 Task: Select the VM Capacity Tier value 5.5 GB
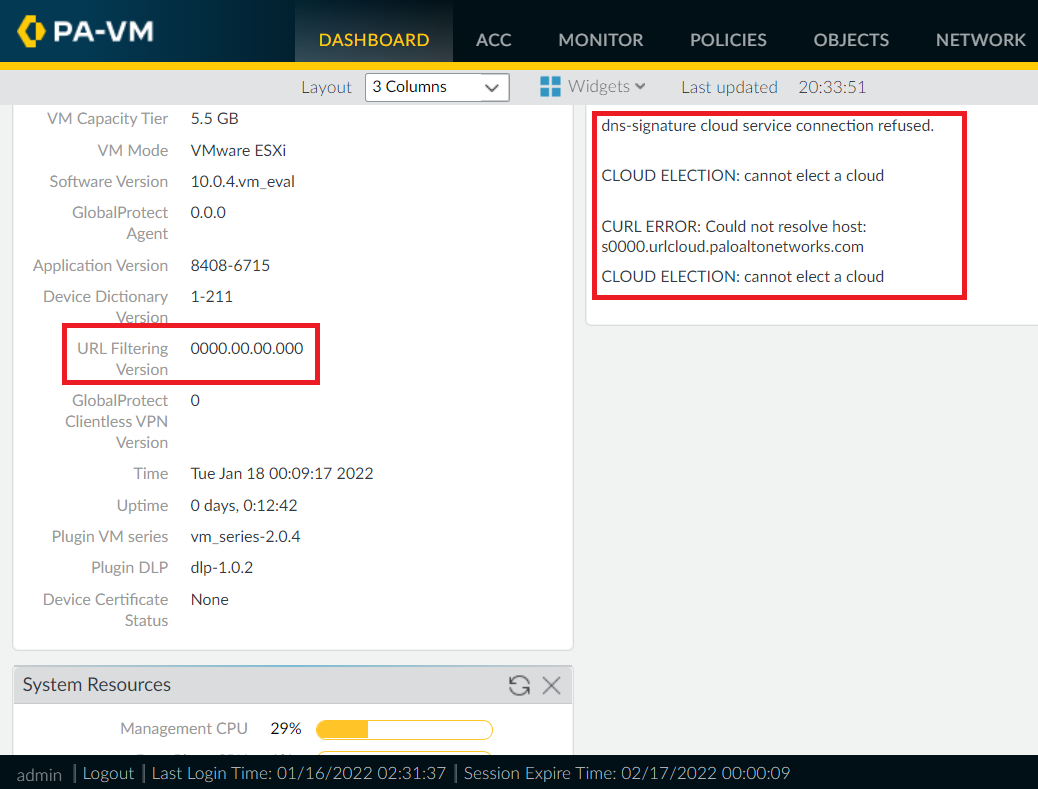pyautogui.click(x=214, y=118)
